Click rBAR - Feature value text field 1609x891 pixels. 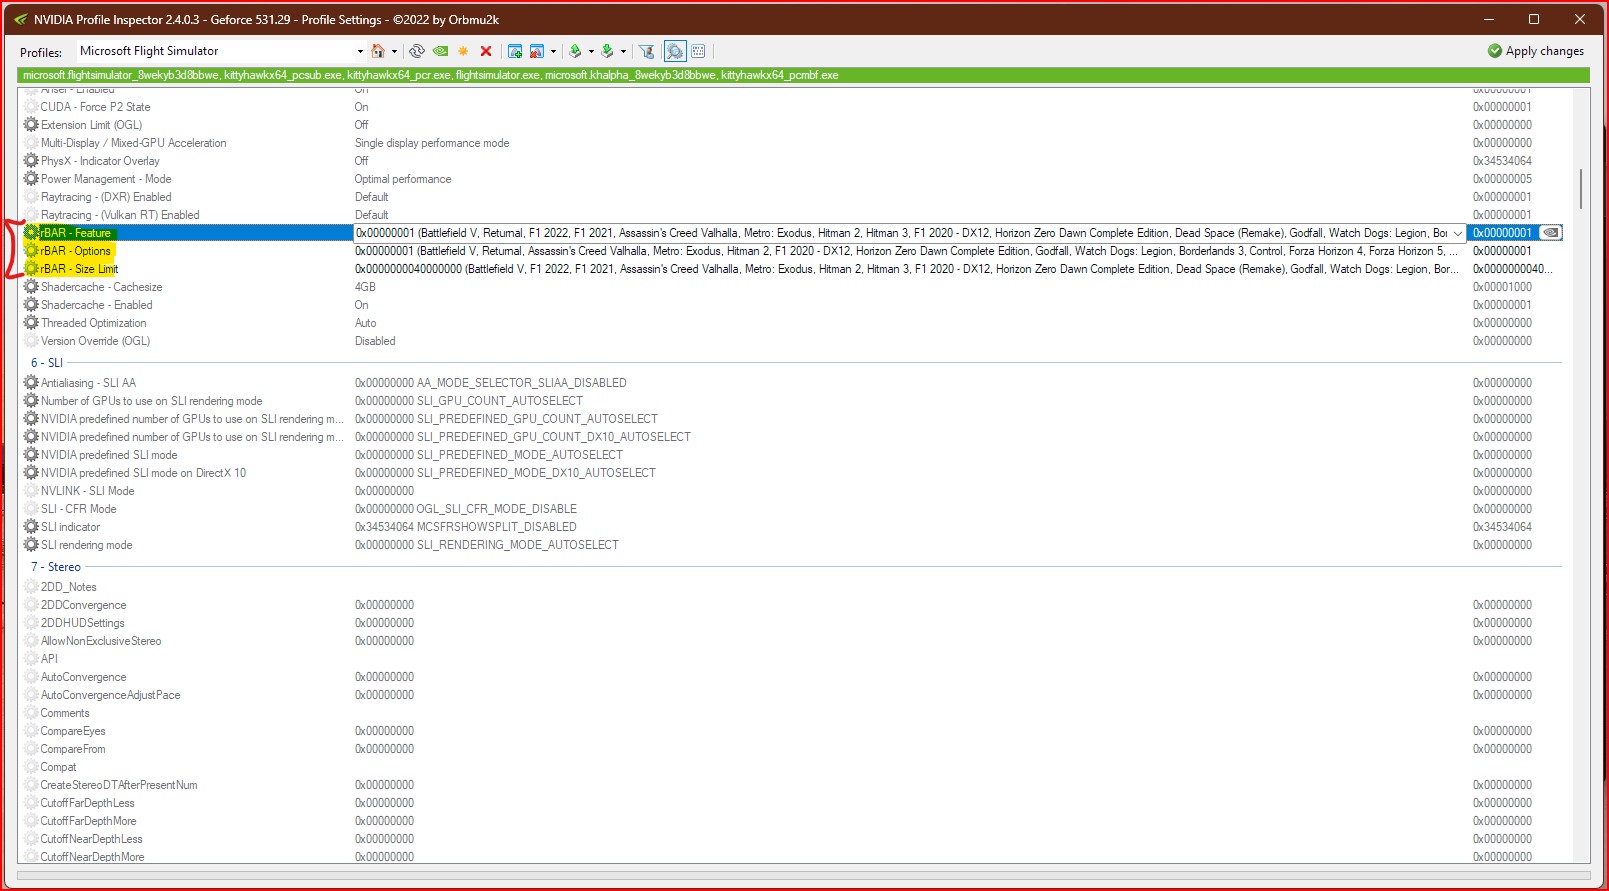[x=902, y=233]
